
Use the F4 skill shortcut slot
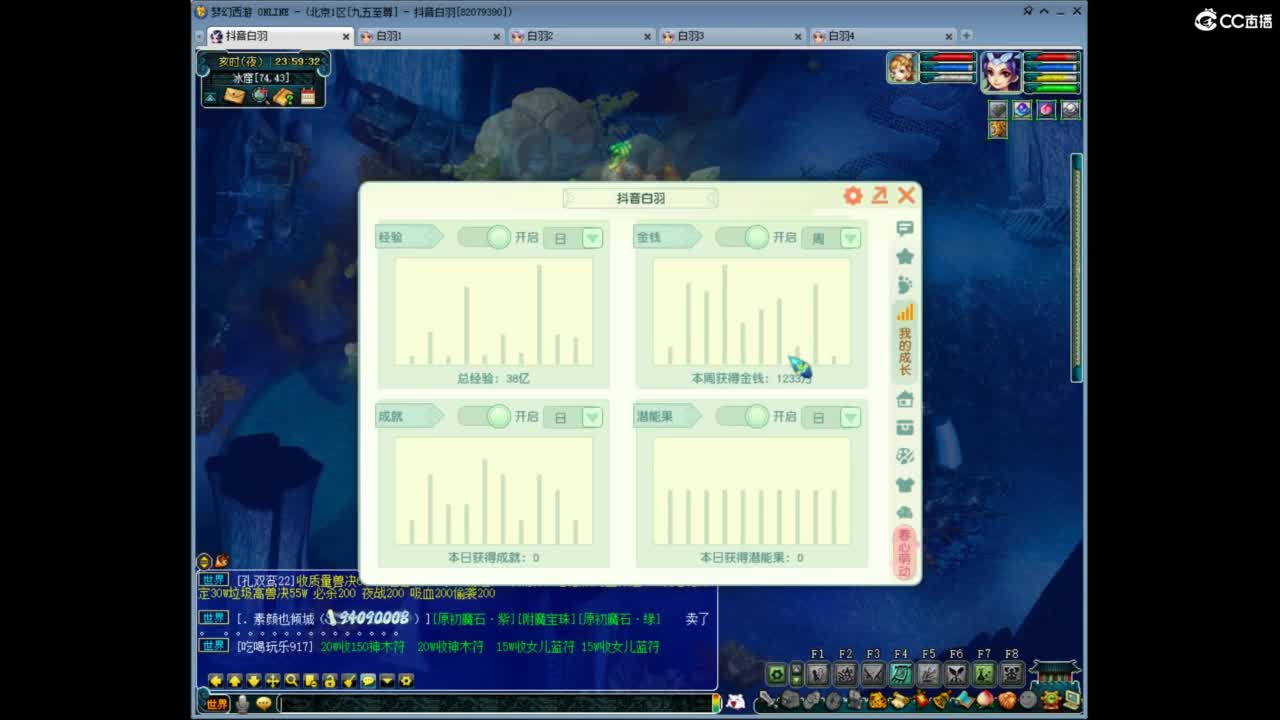901,674
